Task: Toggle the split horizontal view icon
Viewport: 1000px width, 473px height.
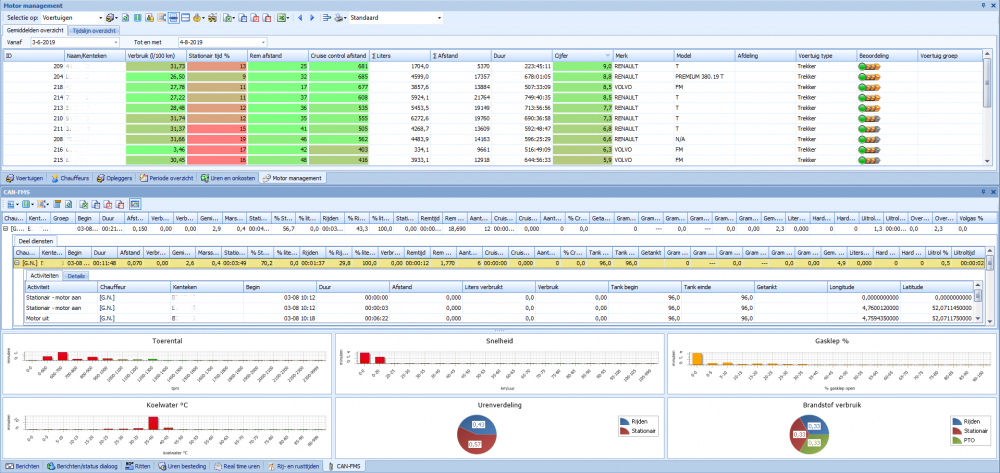Action: click(173, 18)
